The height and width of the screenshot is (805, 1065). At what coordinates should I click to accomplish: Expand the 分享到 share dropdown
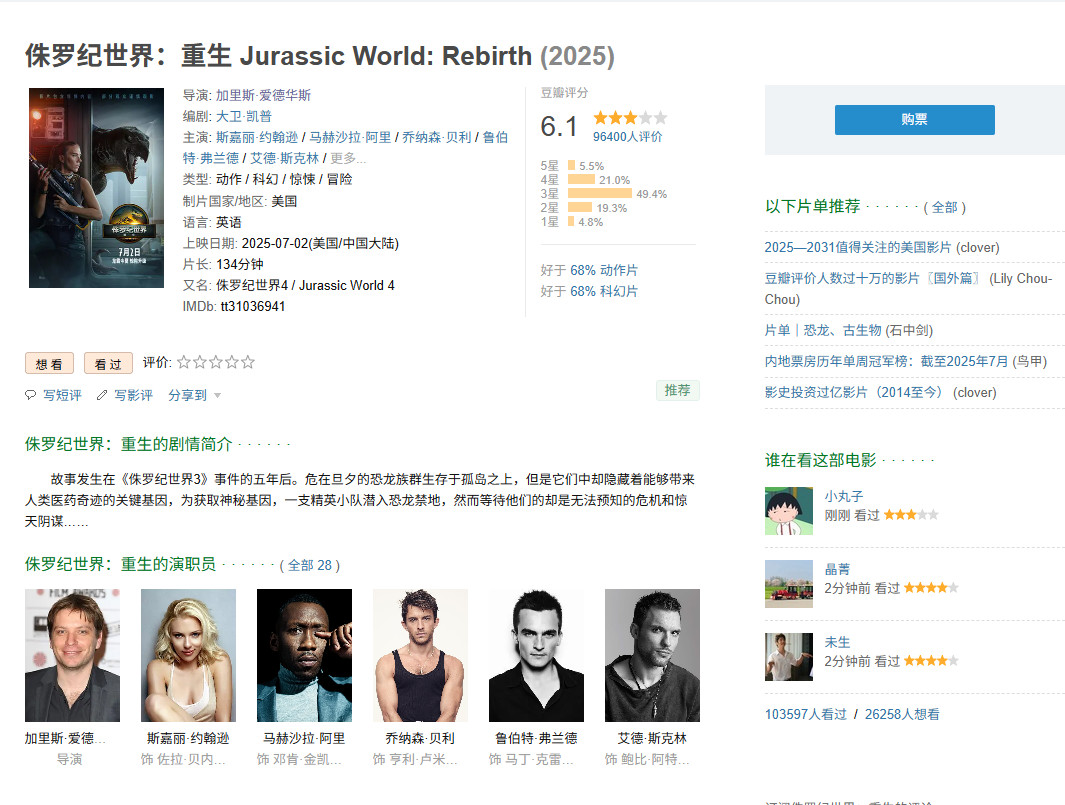coord(194,395)
